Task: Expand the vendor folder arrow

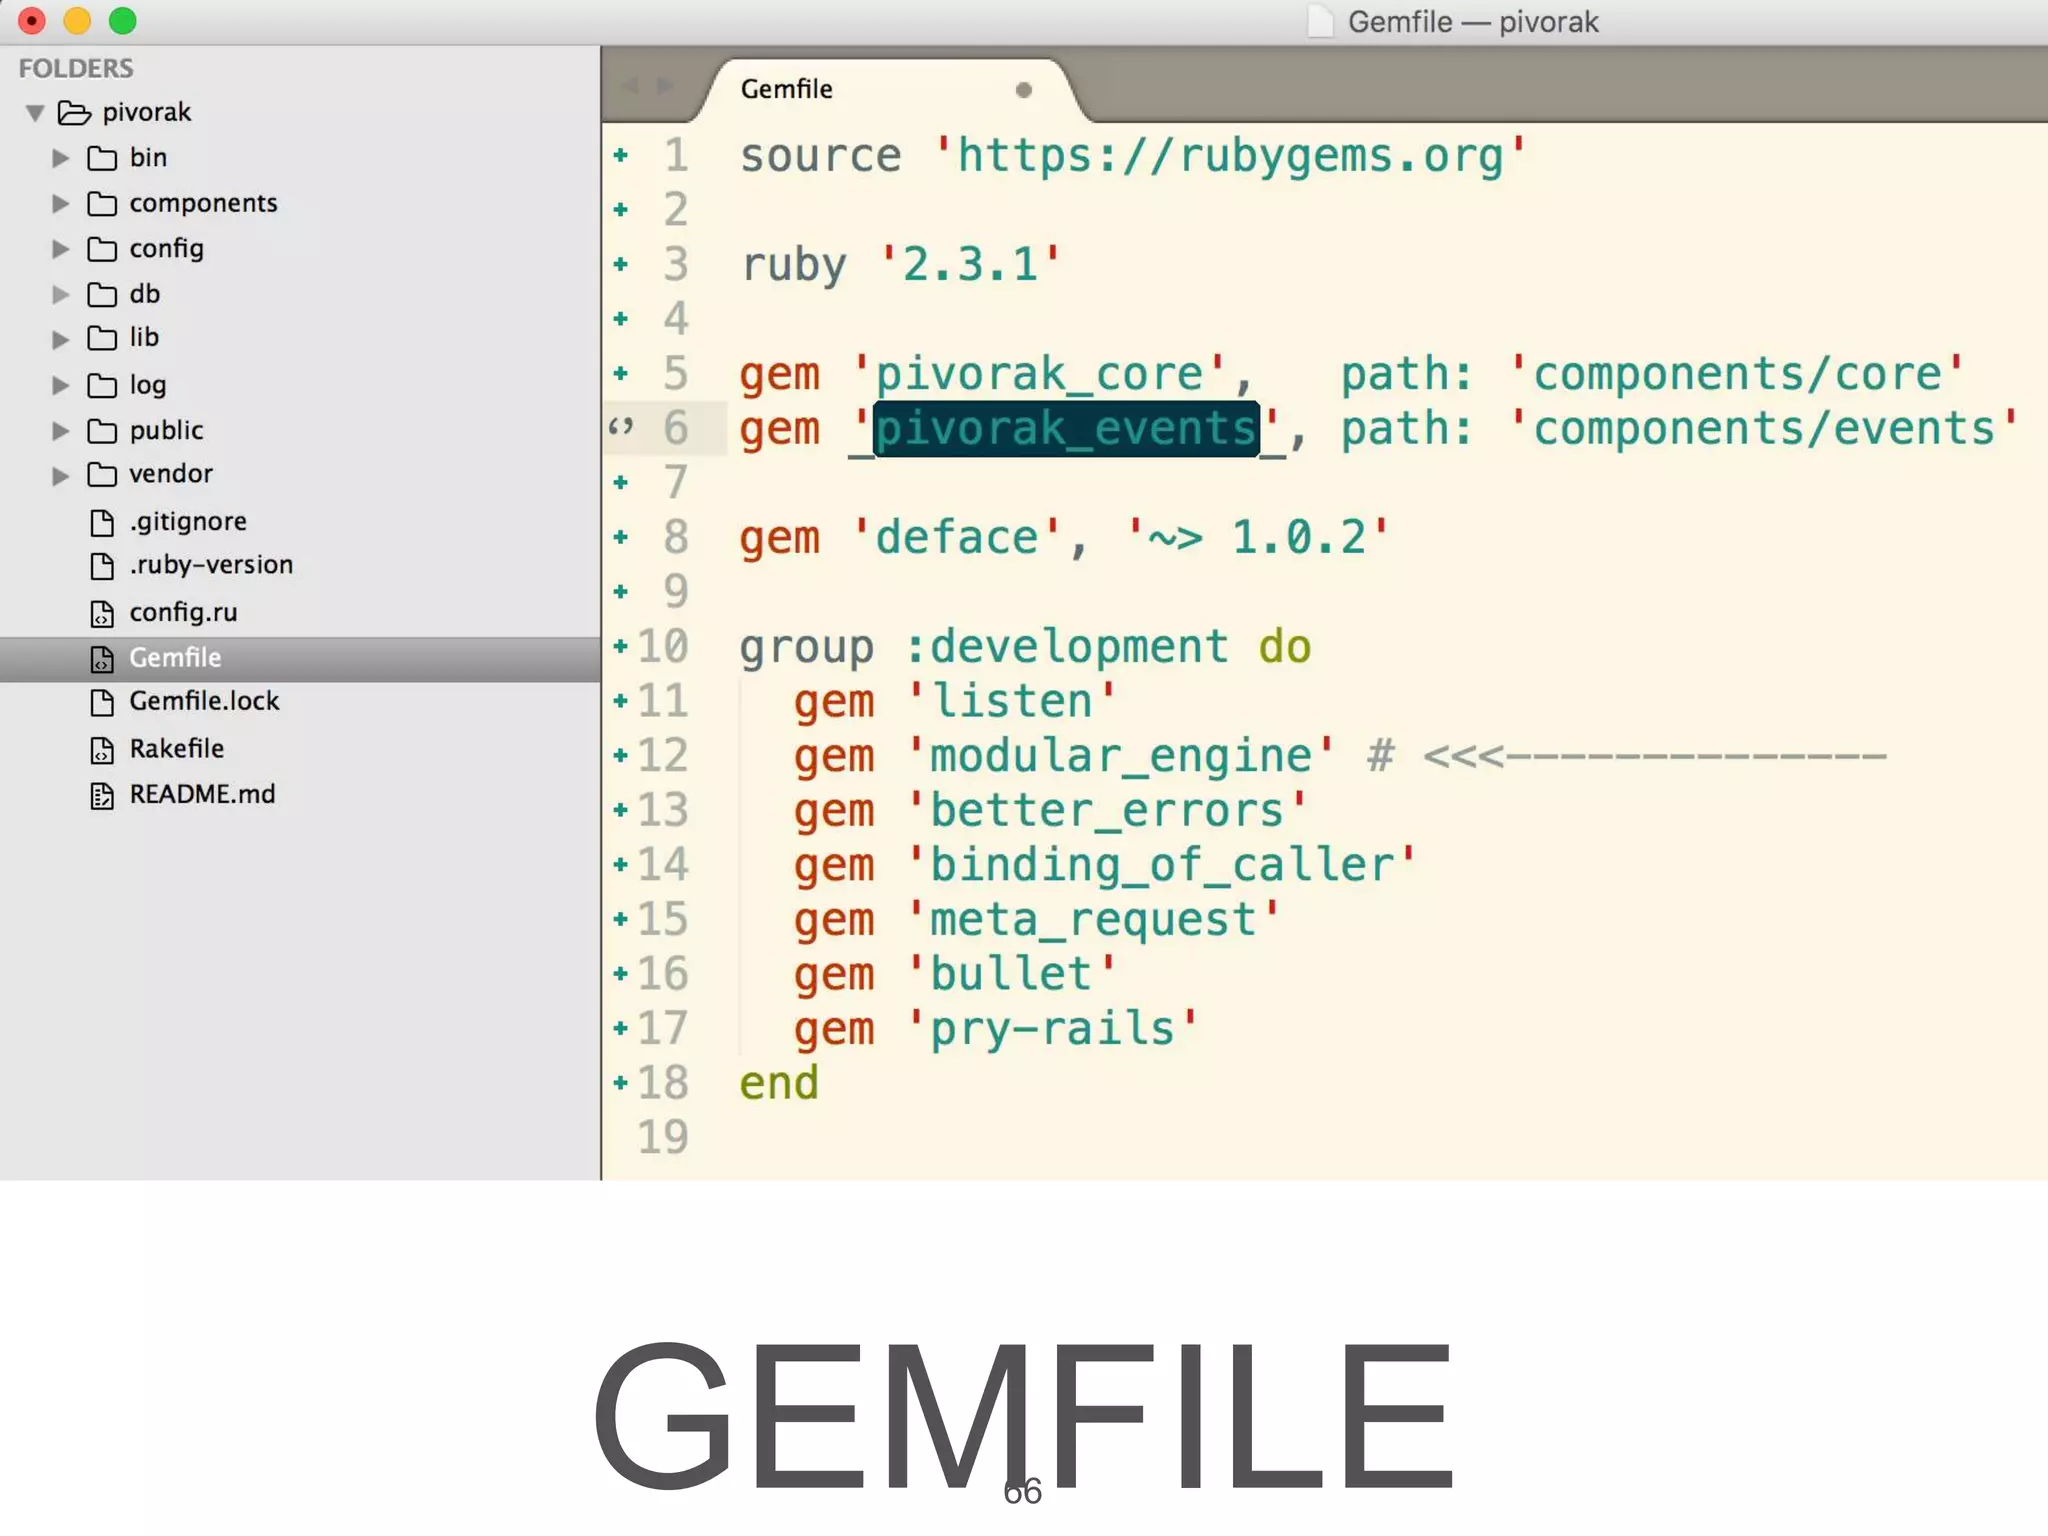Action: (60, 475)
